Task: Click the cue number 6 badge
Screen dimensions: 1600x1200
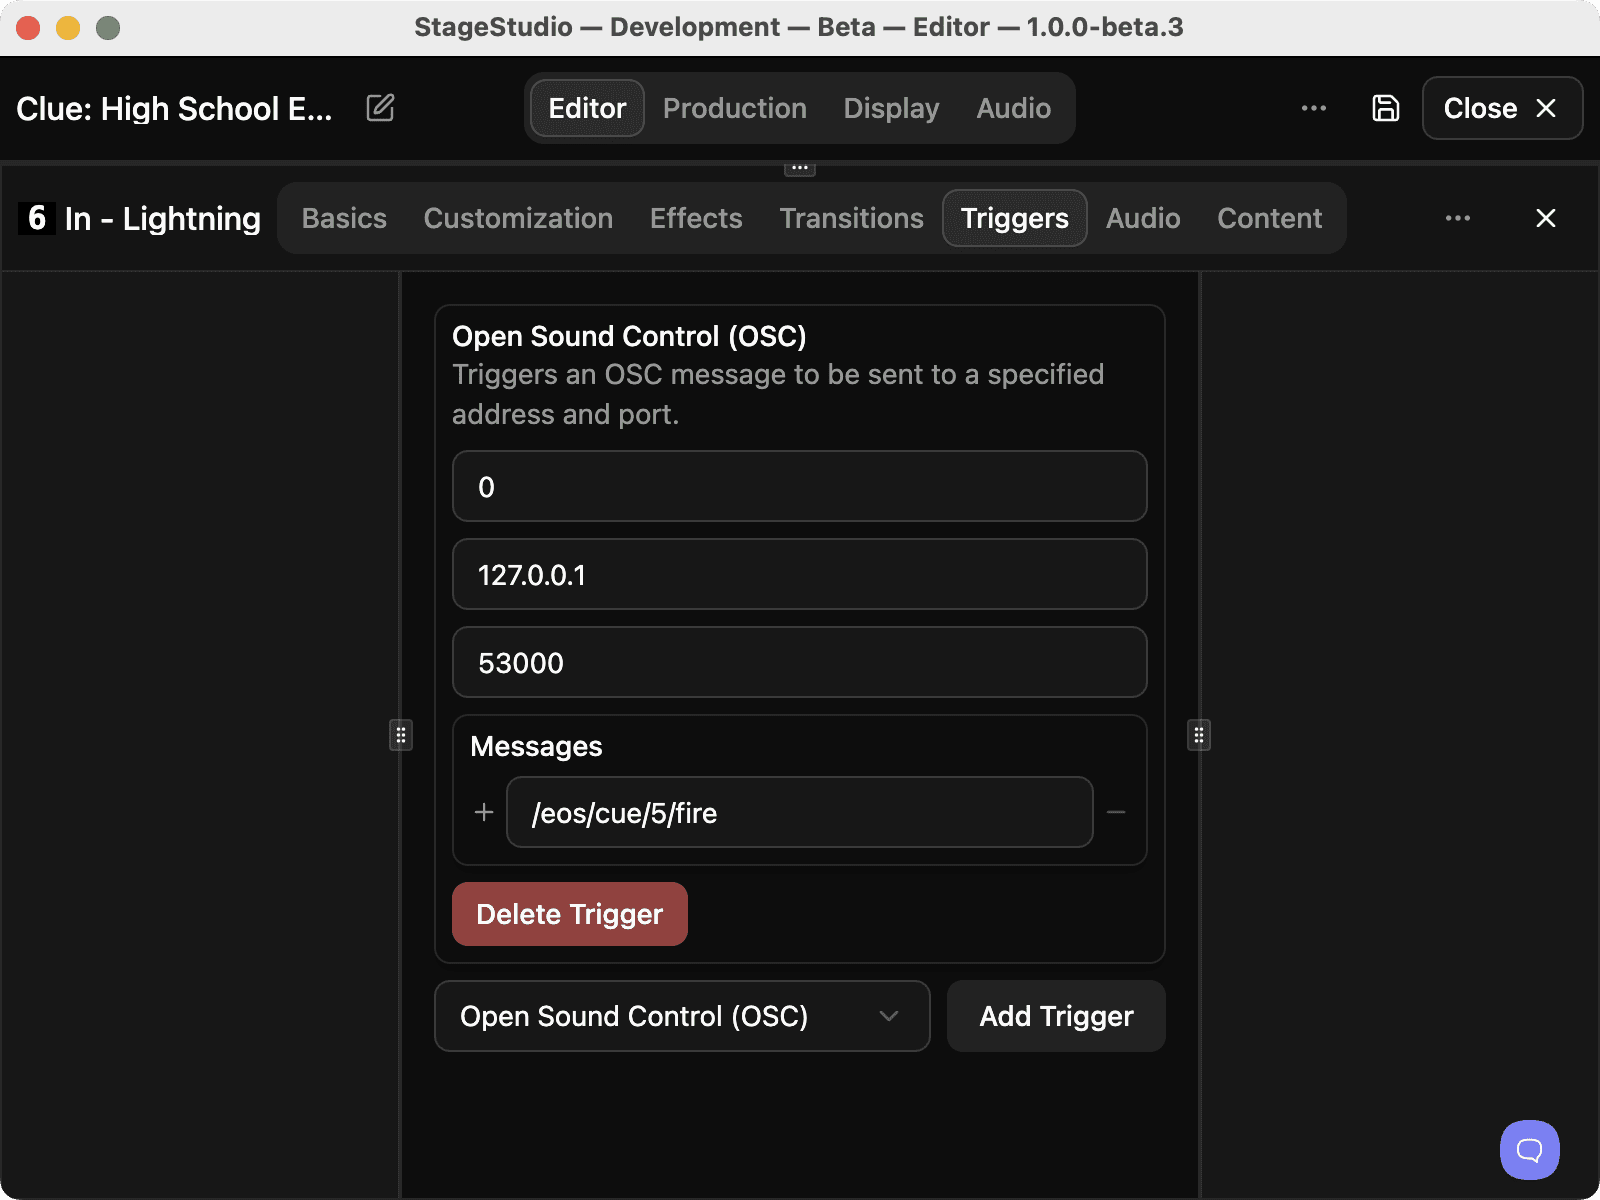Action: (x=37, y=218)
